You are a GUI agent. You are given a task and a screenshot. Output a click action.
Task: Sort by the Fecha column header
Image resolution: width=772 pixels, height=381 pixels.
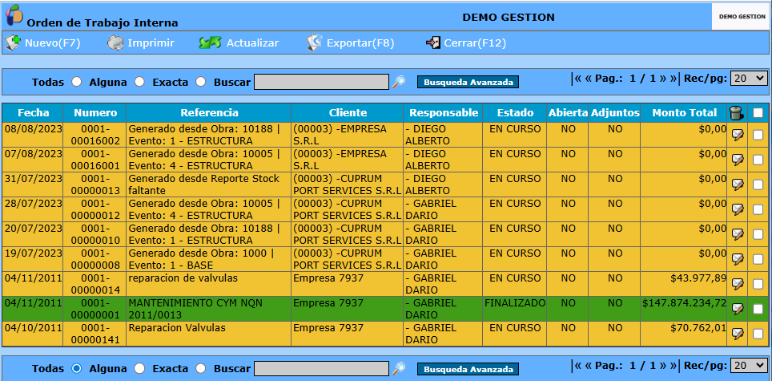pyautogui.click(x=33, y=113)
